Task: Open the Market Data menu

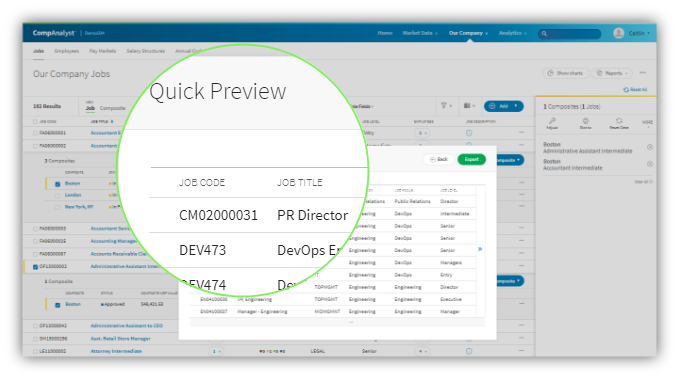Action: tap(420, 33)
